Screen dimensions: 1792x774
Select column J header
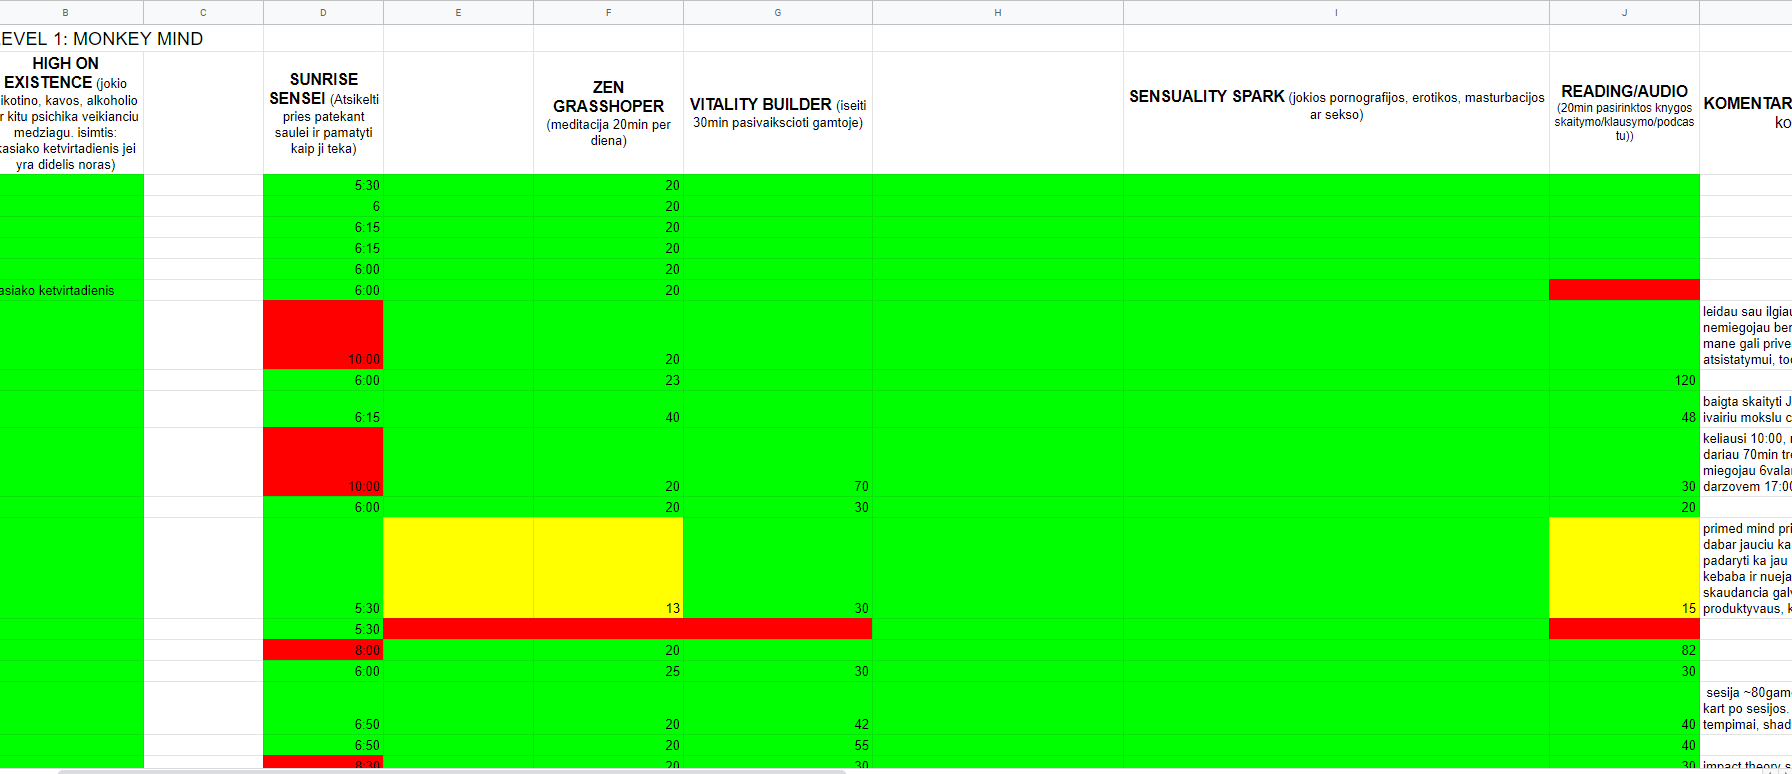tap(1624, 12)
